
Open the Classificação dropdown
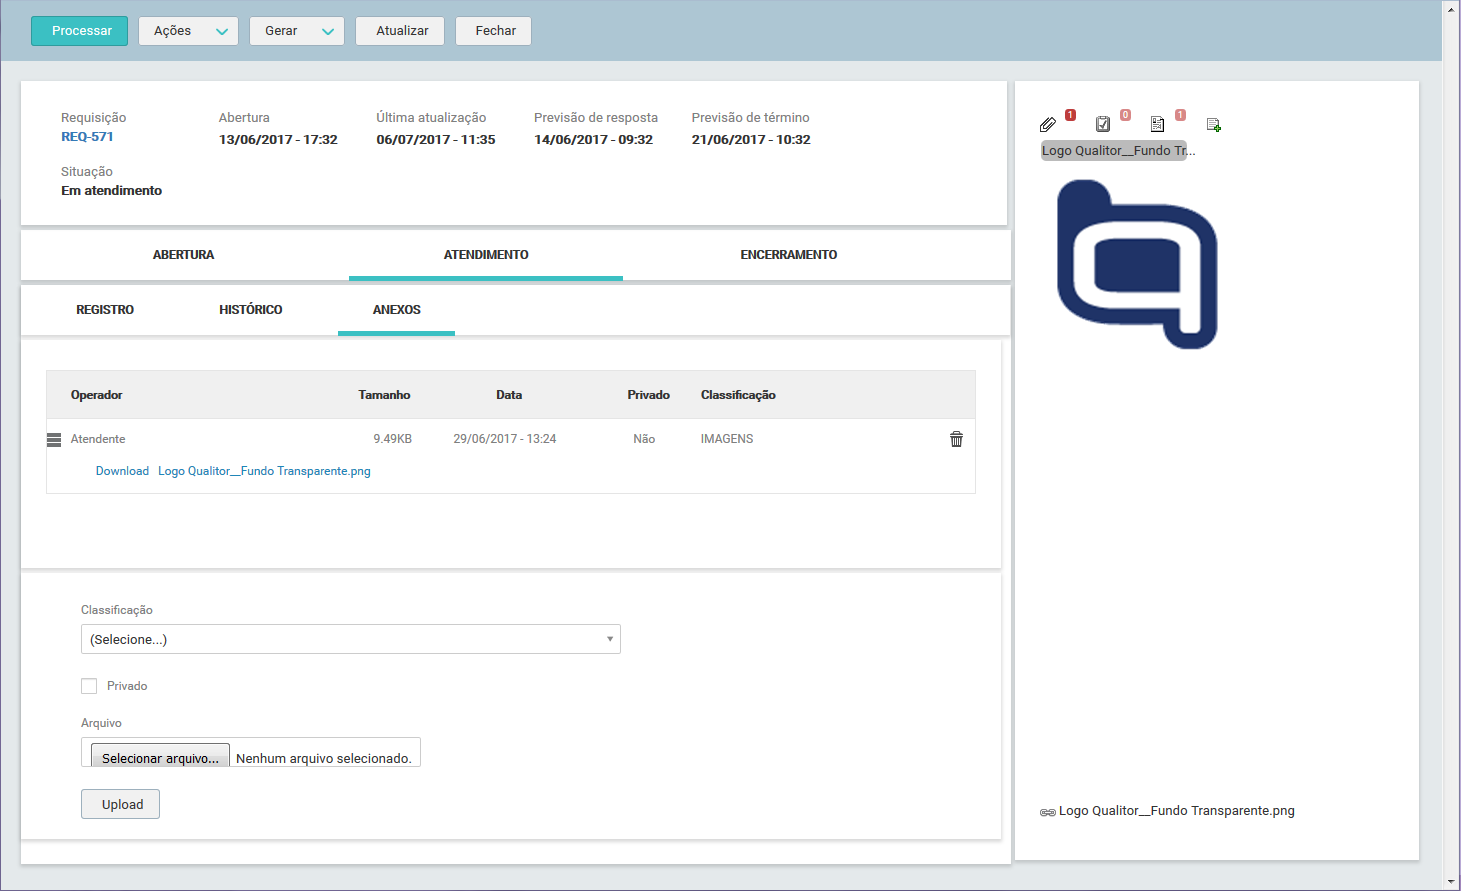(351, 639)
